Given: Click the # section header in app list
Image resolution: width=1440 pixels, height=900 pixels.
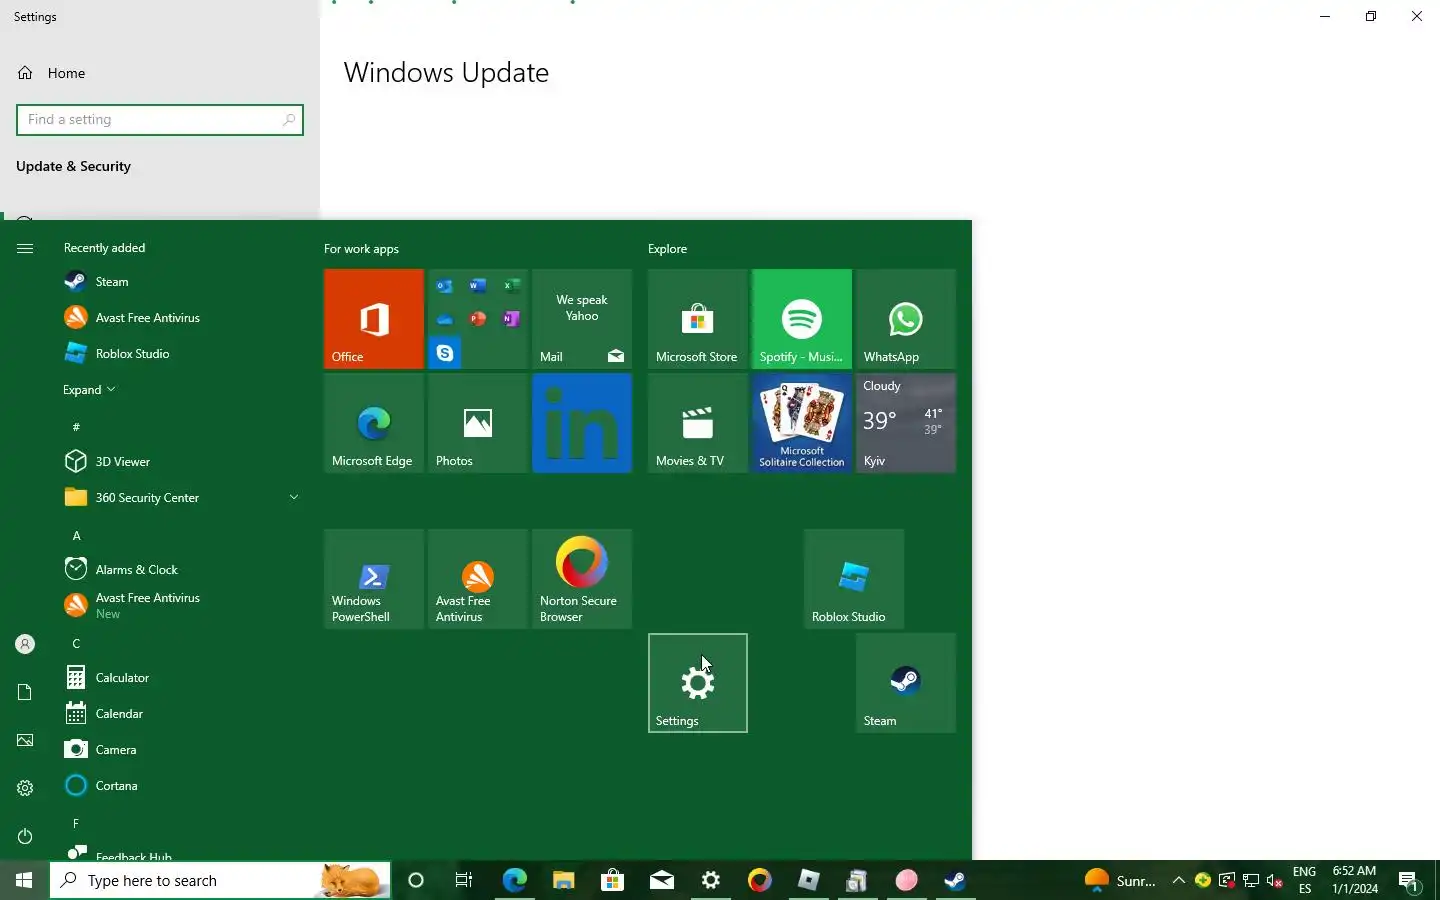Looking at the screenshot, I should coord(76,427).
